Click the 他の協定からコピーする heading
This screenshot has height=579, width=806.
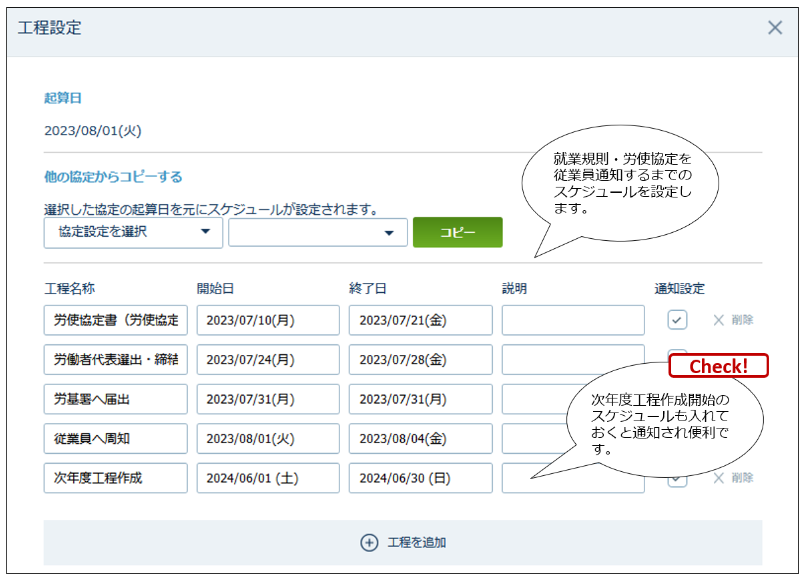tap(113, 177)
